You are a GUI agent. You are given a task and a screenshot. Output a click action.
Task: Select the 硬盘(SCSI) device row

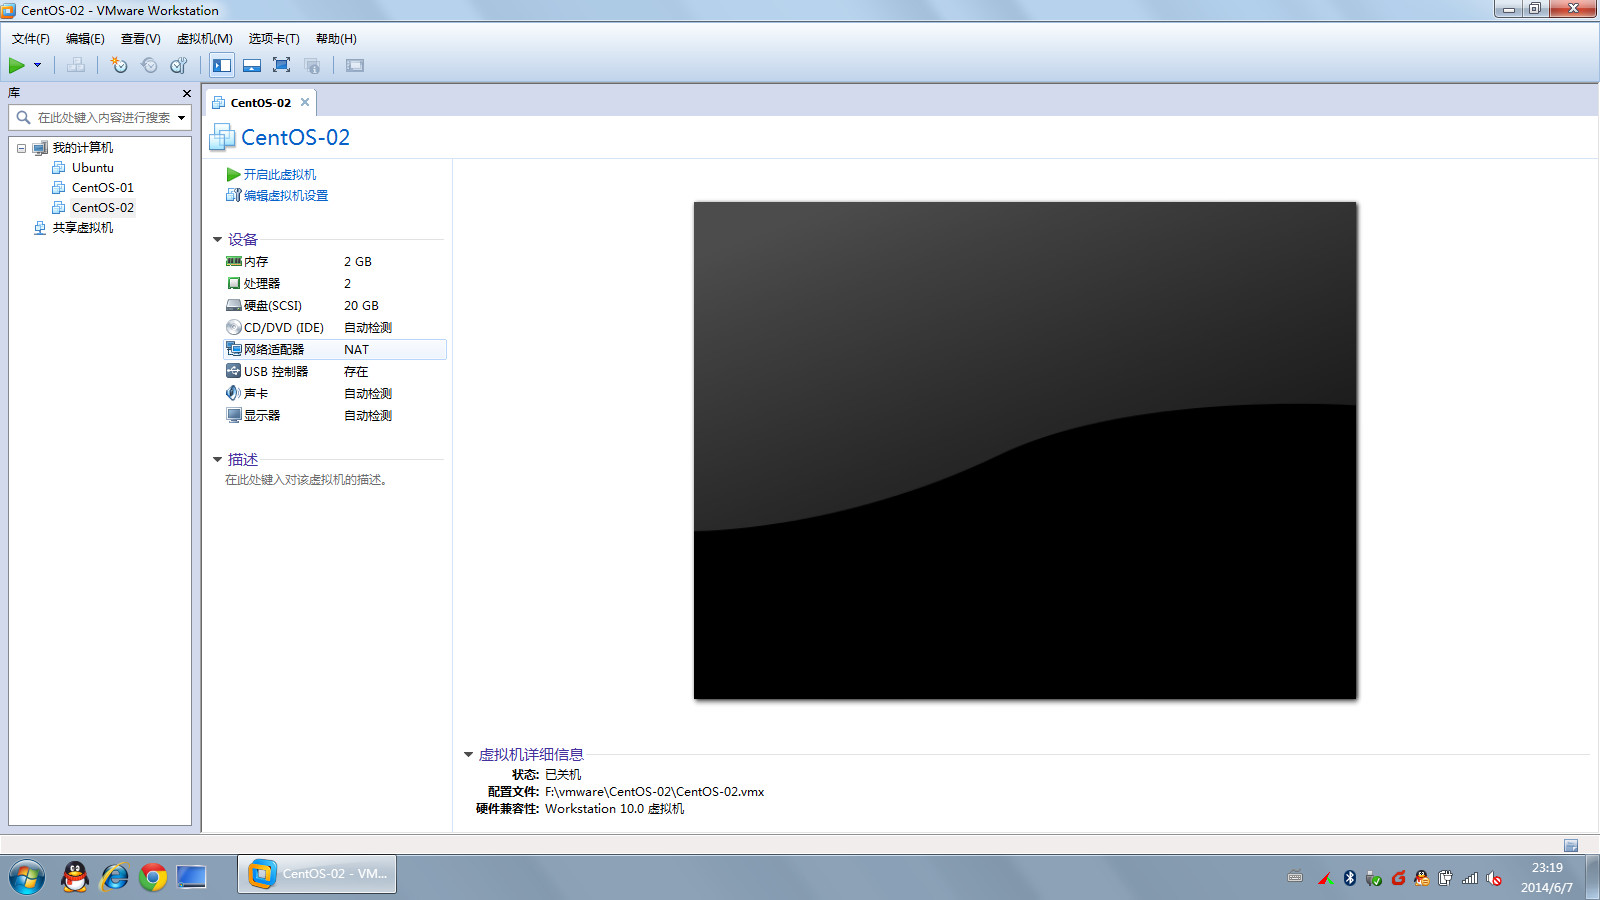tap(334, 306)
